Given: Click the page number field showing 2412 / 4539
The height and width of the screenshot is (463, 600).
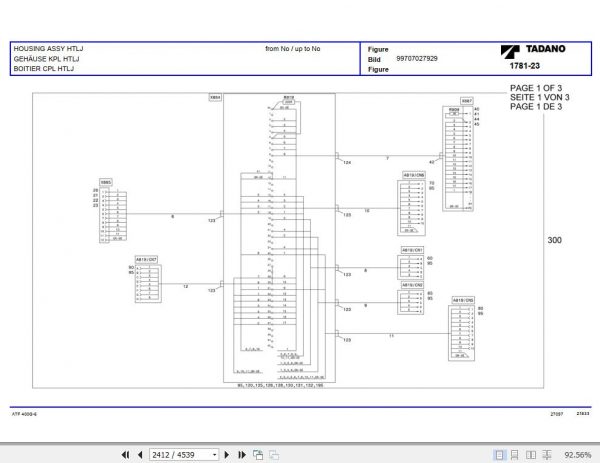Looking at the screenshot, I should (184, 455).
